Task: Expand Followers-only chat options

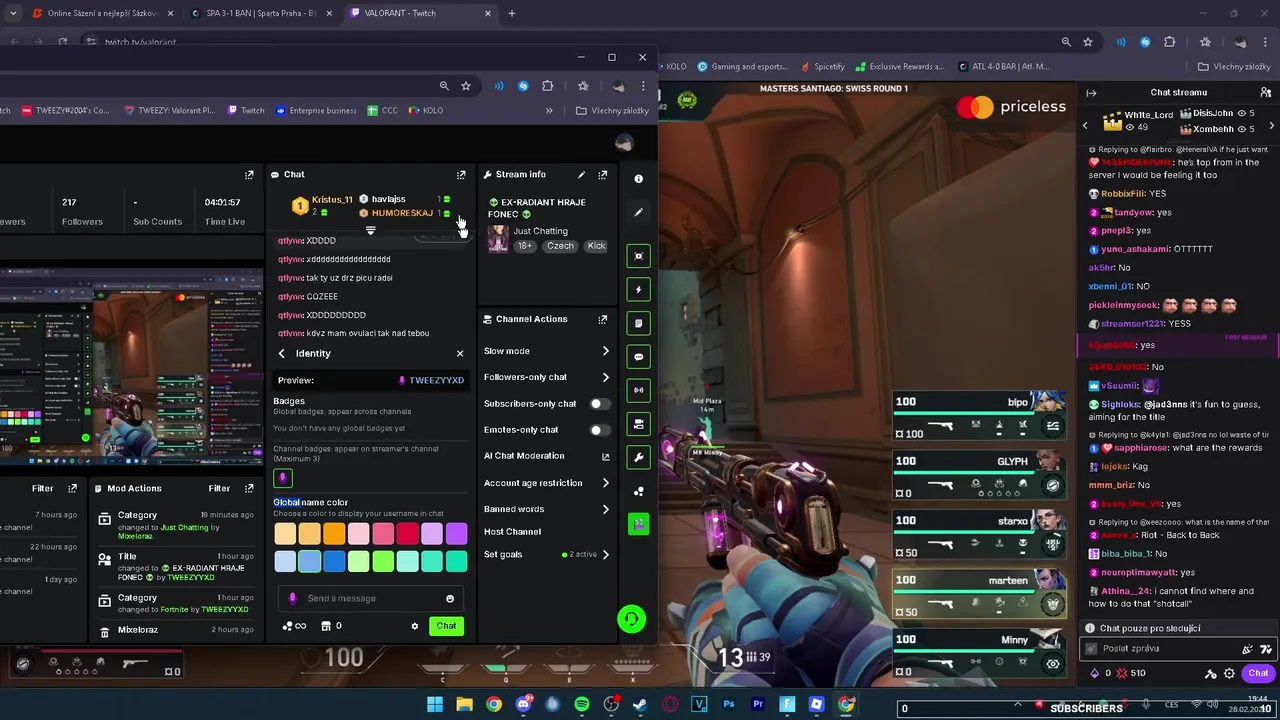Action: 605,377
